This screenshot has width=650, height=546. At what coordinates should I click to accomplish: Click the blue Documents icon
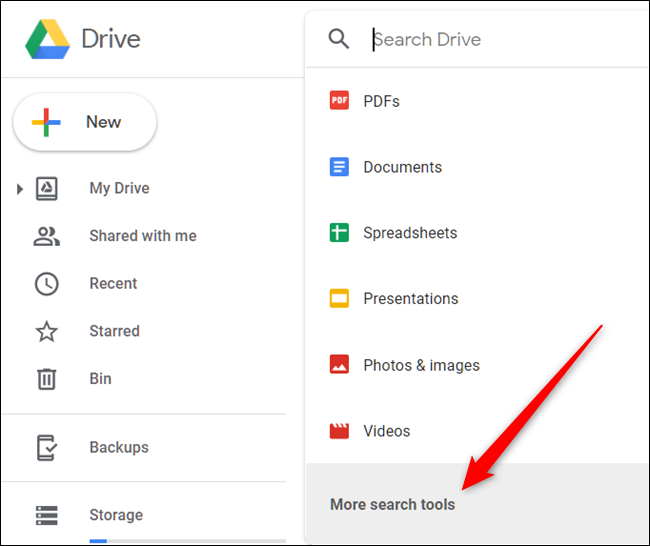[x=339, y=167]
